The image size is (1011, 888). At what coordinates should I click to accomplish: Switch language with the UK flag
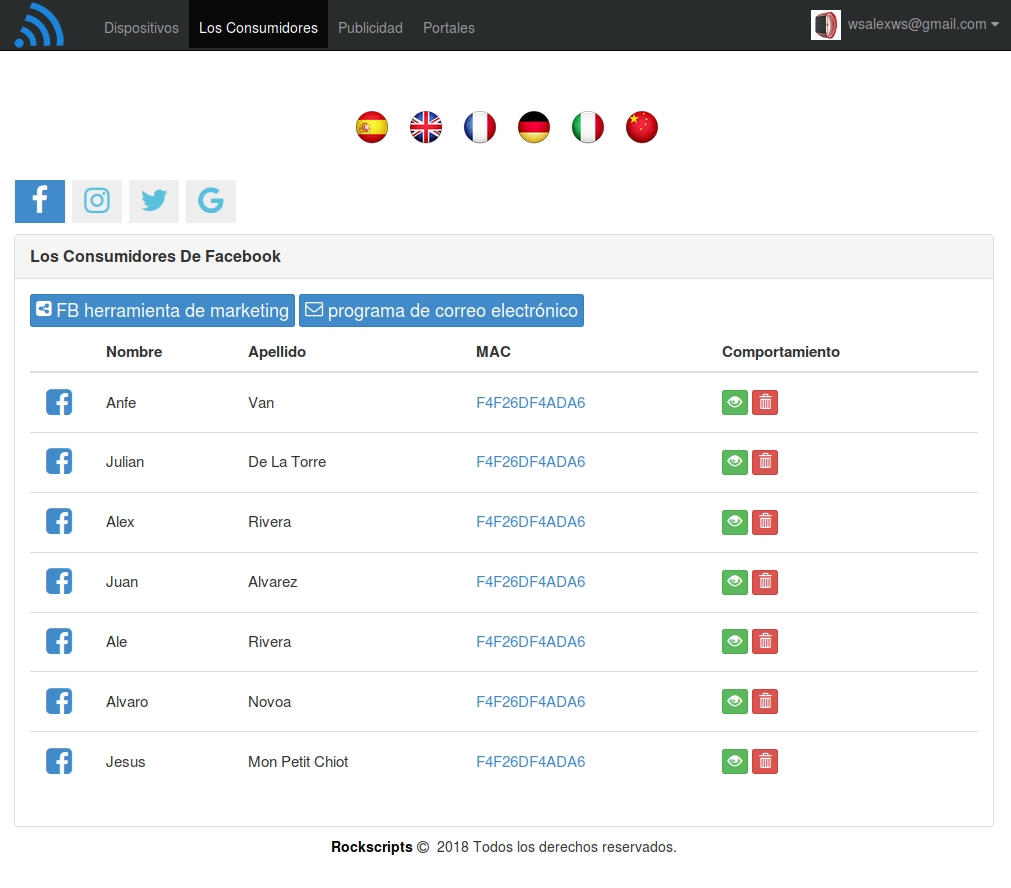point(426,127)
